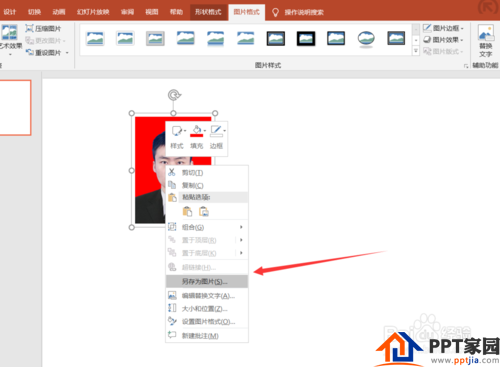Image resolution: width=500 pixels, height=367 pixels.
Task: Expand the picture styles gallery more arrow
Action: pos(416,51)
